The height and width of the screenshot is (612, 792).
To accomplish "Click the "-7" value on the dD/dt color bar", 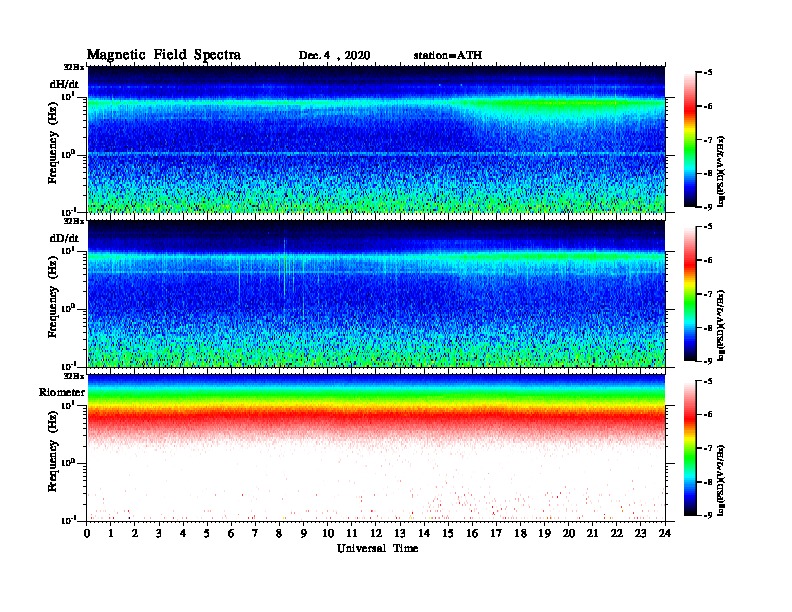I will tap(708, 294).
